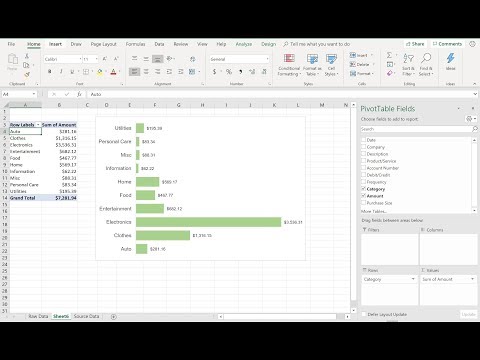Open Conditional Formatting menu
Screen dimensions: 480x360
click(x=289, y=65)
